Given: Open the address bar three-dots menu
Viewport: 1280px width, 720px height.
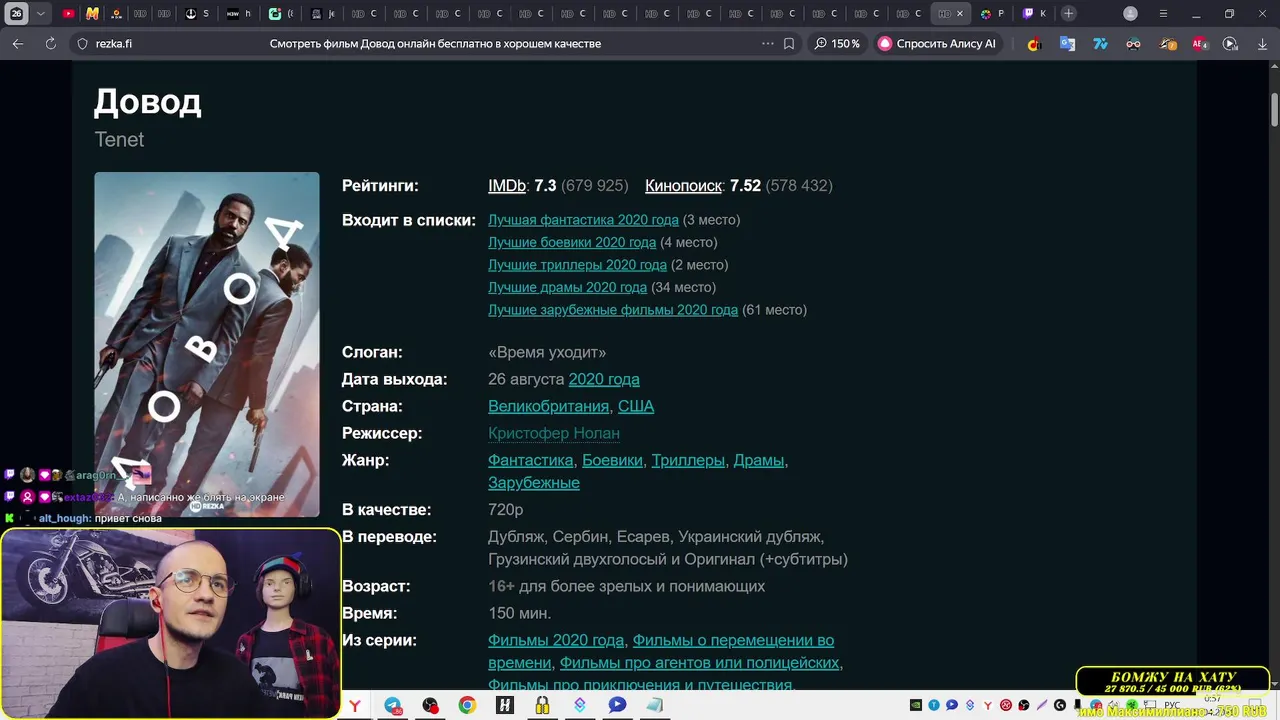Looking at the screenshot, I should pyautogui.click(x=768, y=44).
